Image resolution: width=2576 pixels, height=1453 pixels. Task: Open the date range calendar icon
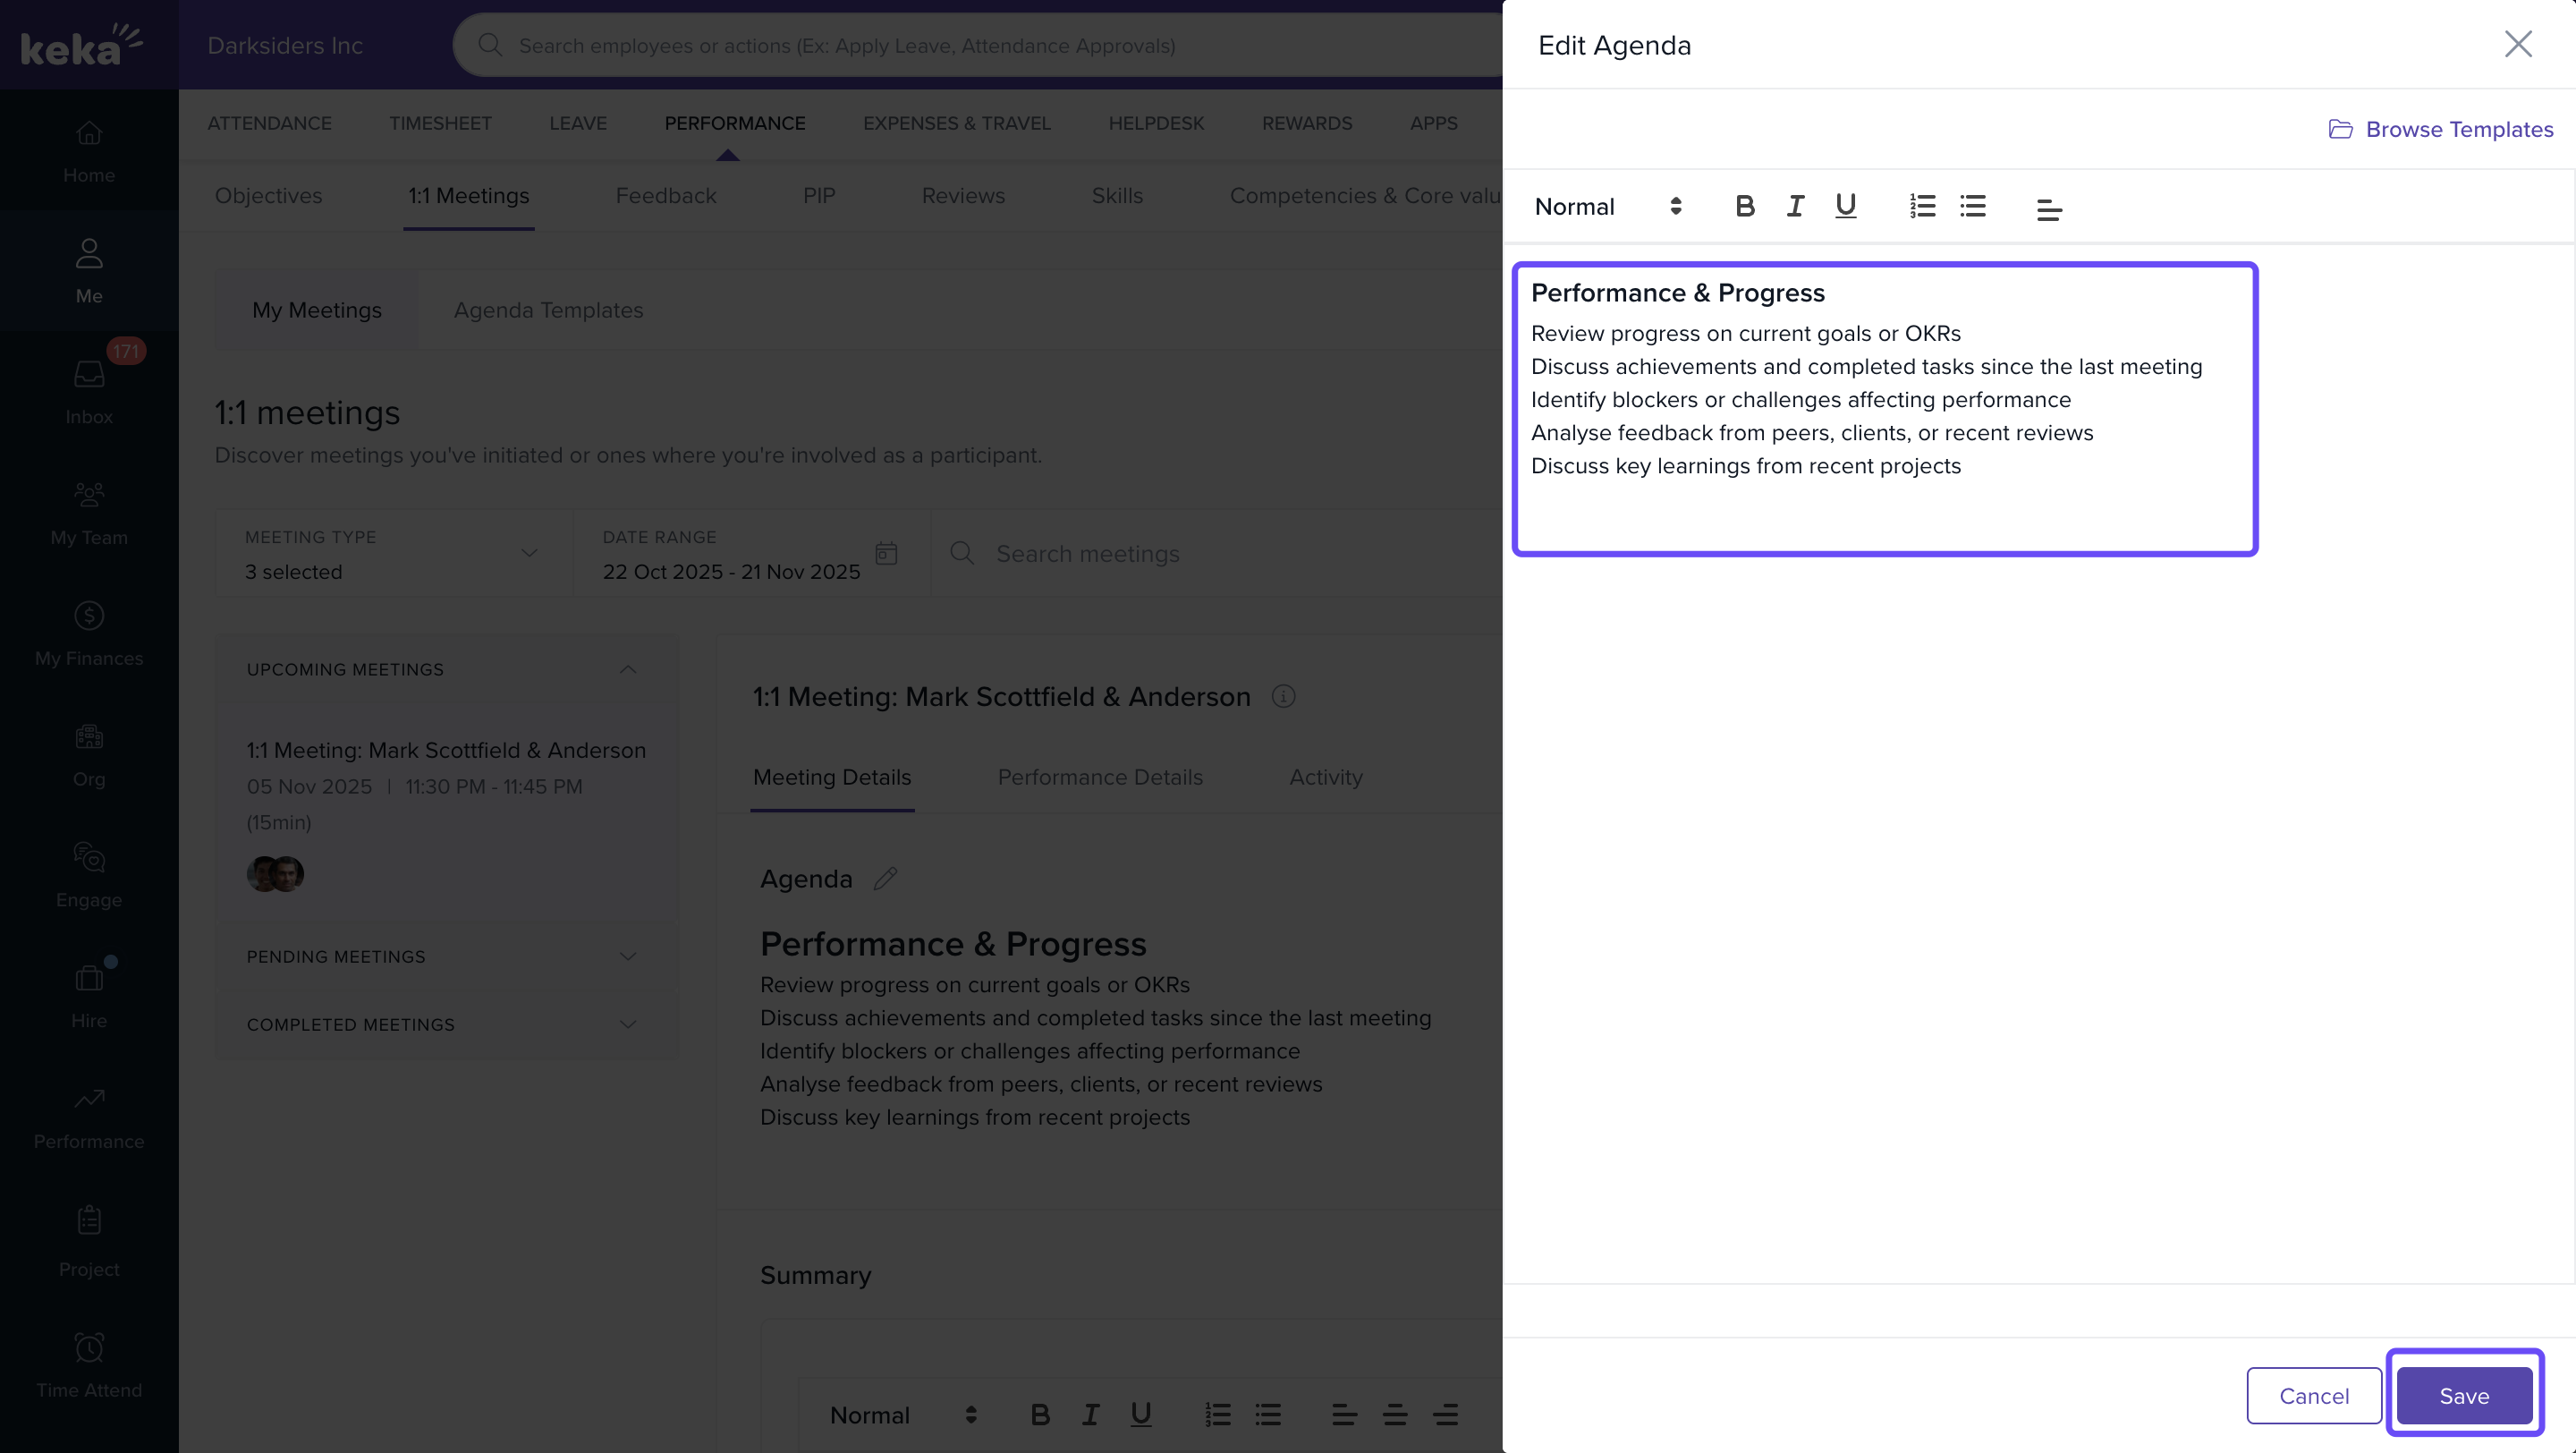coord(886,554)
